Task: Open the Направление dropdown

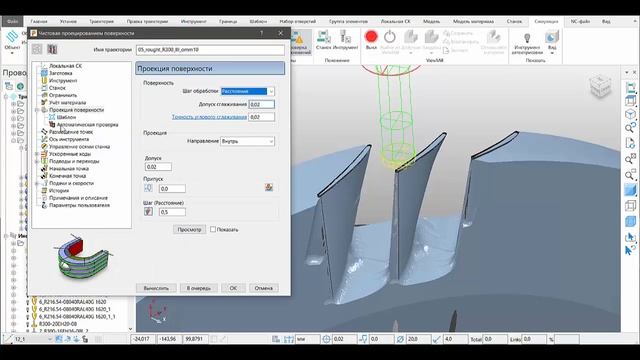Action: point(271,141)
